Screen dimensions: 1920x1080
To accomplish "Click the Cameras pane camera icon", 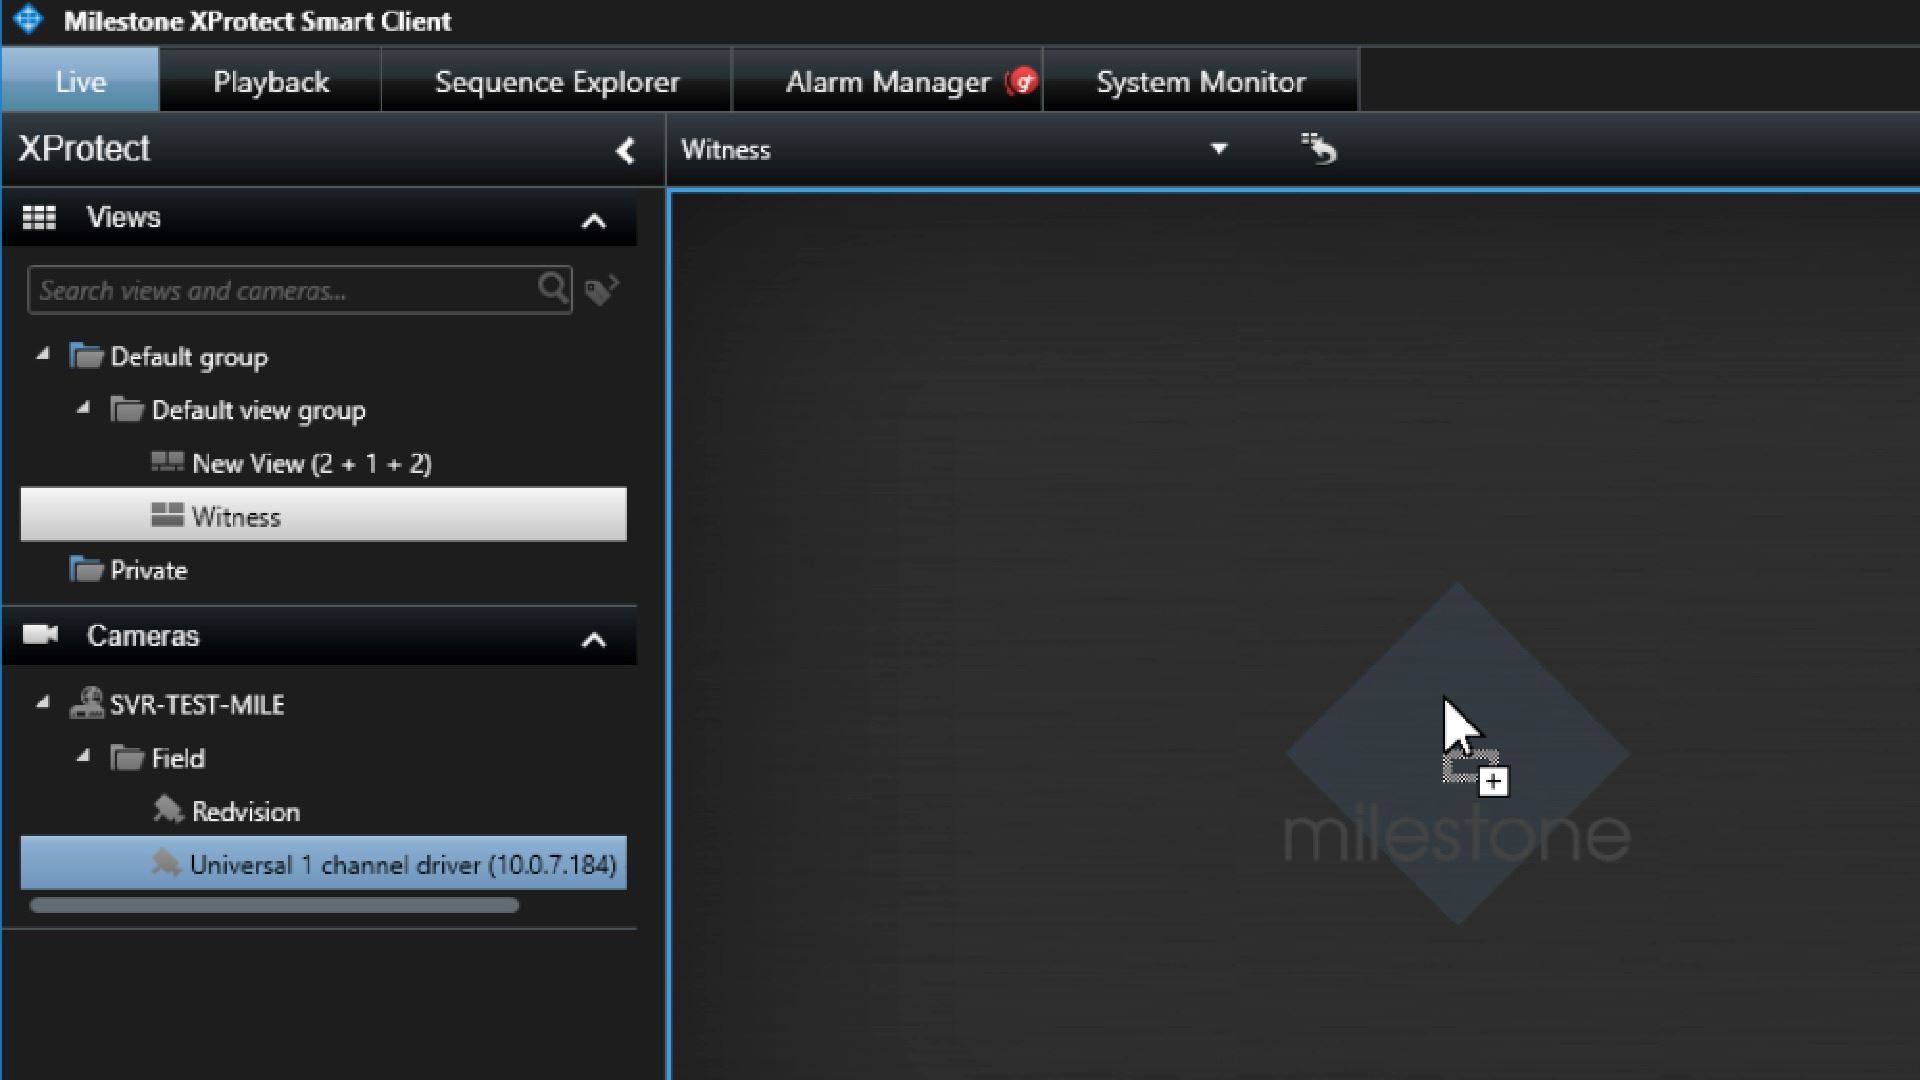I will point(40,634).
